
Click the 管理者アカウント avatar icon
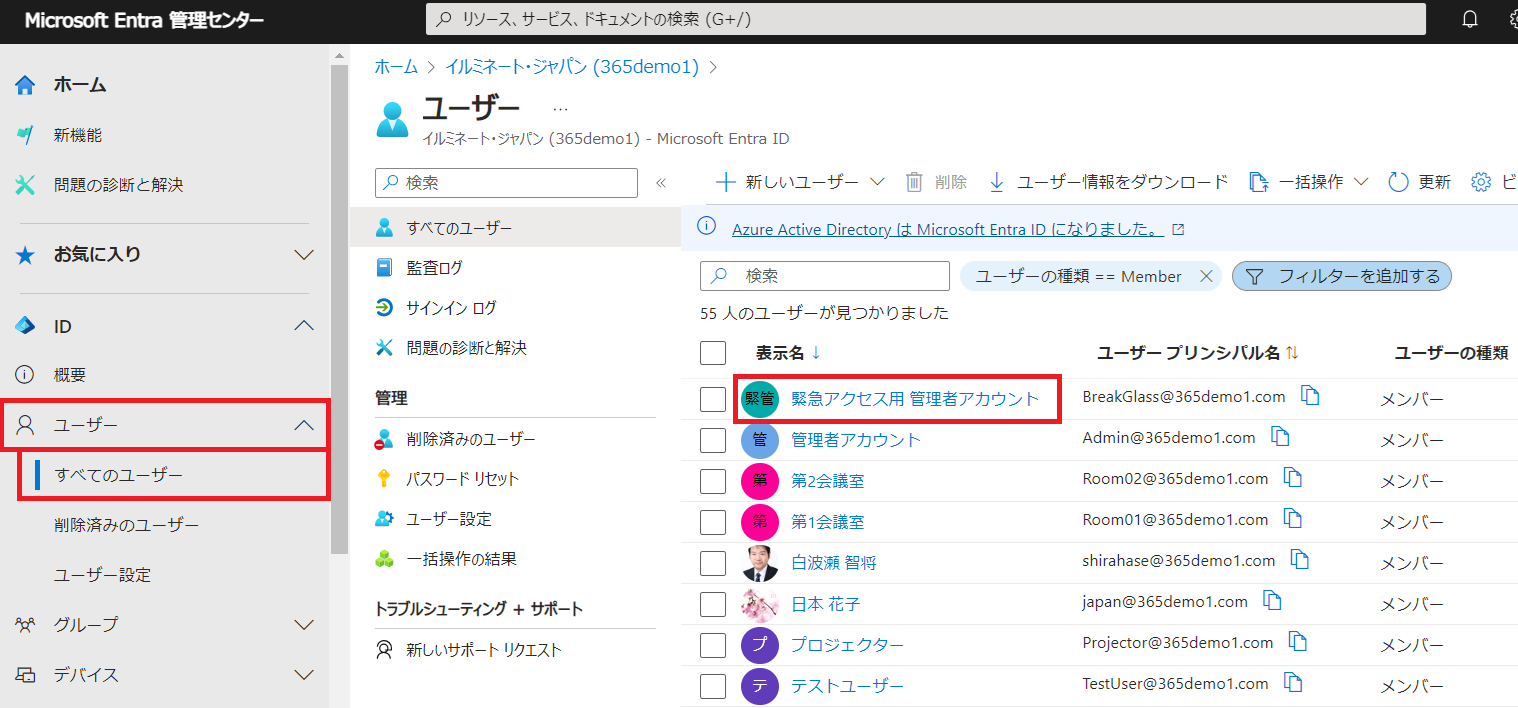tap(760, 439)
